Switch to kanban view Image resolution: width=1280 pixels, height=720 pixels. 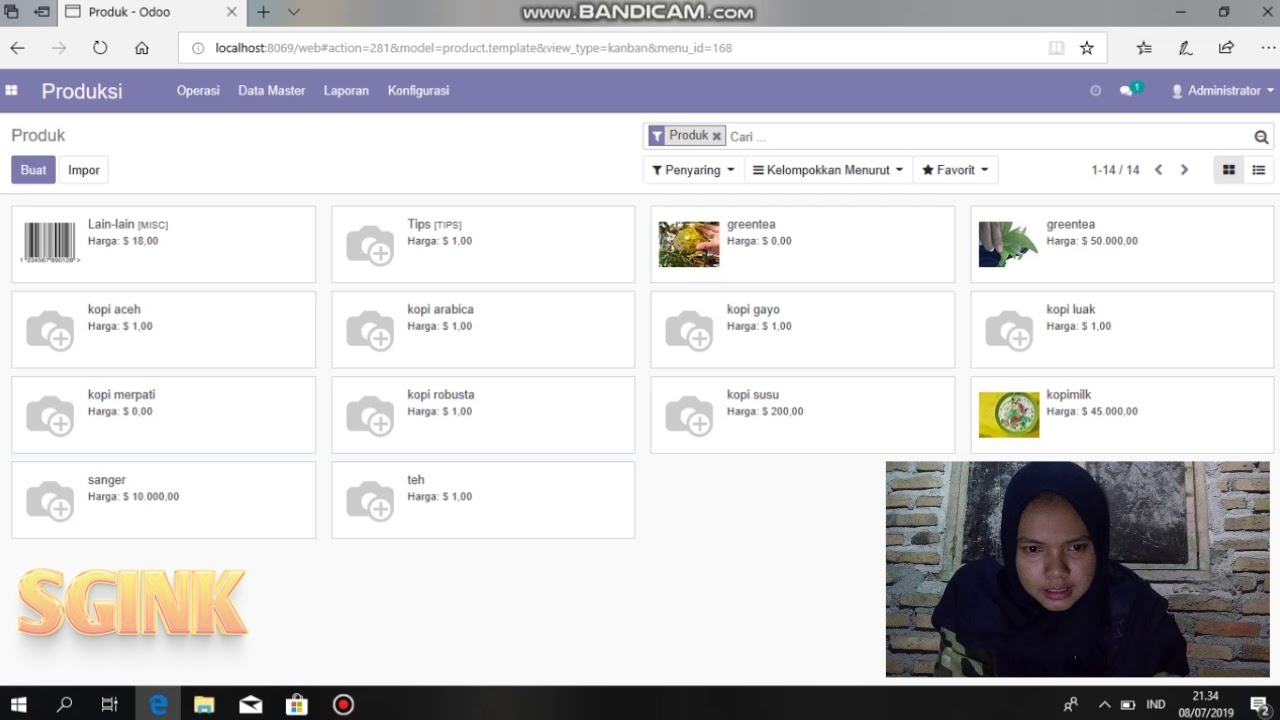tap(1229, 170)
